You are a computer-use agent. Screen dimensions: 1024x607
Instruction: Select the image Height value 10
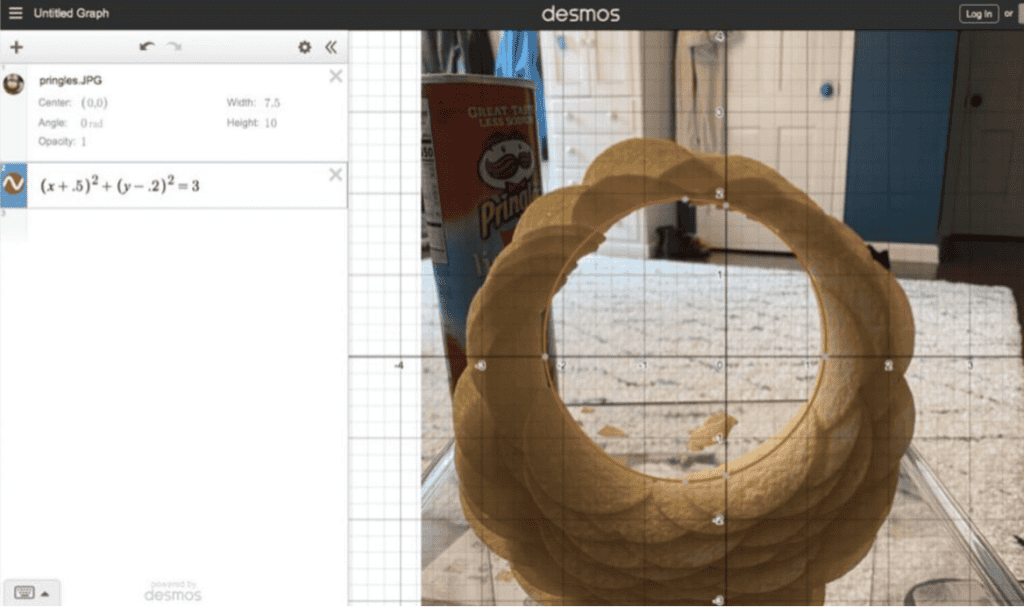[270, 123]
